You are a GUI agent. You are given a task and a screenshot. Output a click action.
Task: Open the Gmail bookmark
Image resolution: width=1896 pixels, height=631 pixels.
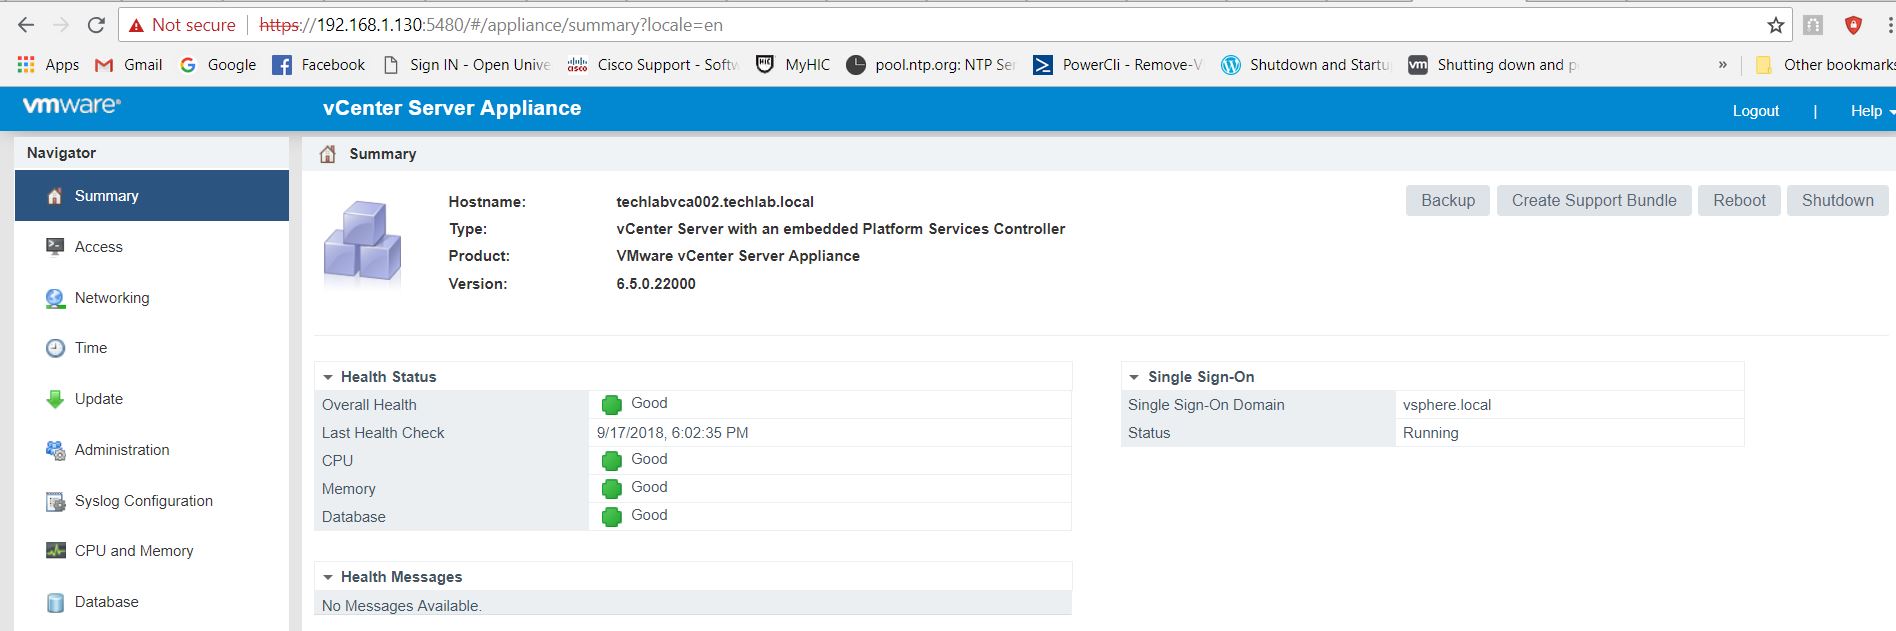[128, 65]
